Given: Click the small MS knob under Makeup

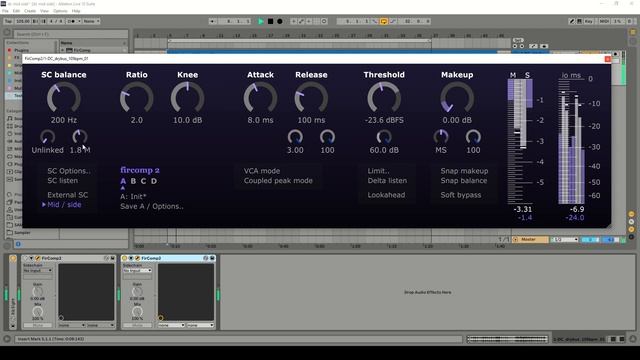Looking at the screenshot, I should coord(441,137).
